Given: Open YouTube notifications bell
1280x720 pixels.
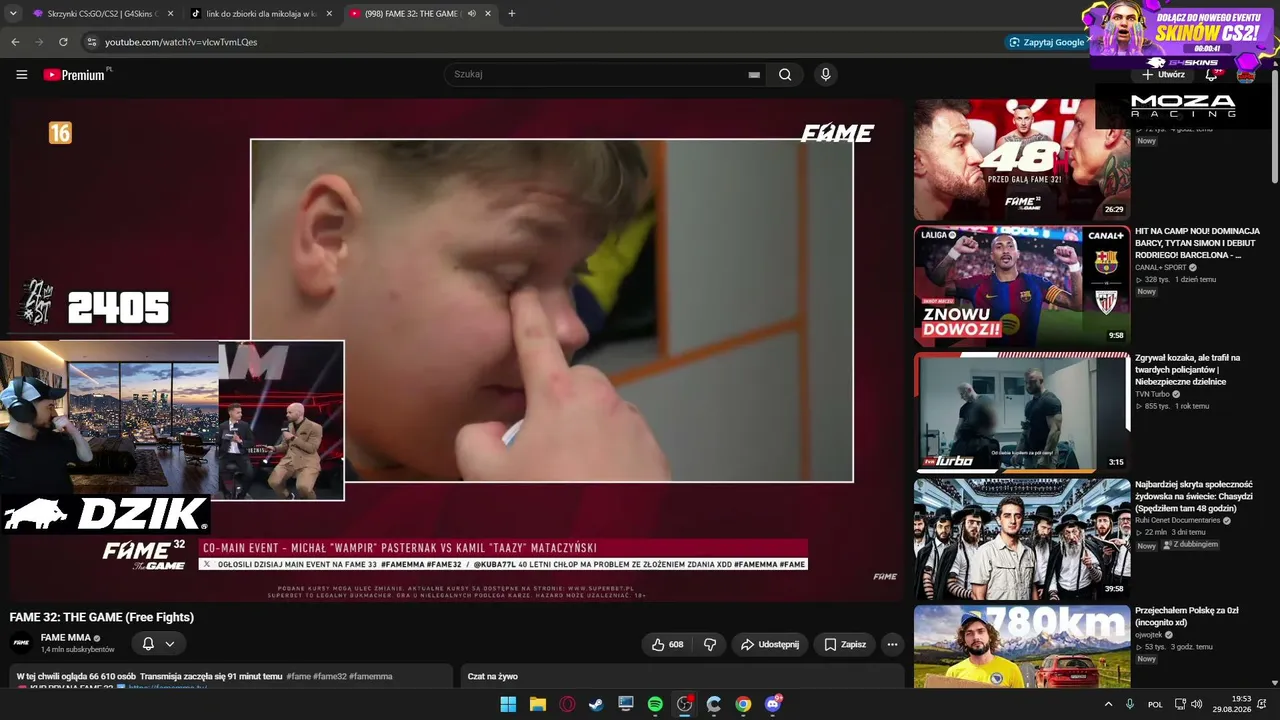Looking at the screenshot, I should (x=1212, y=75).
